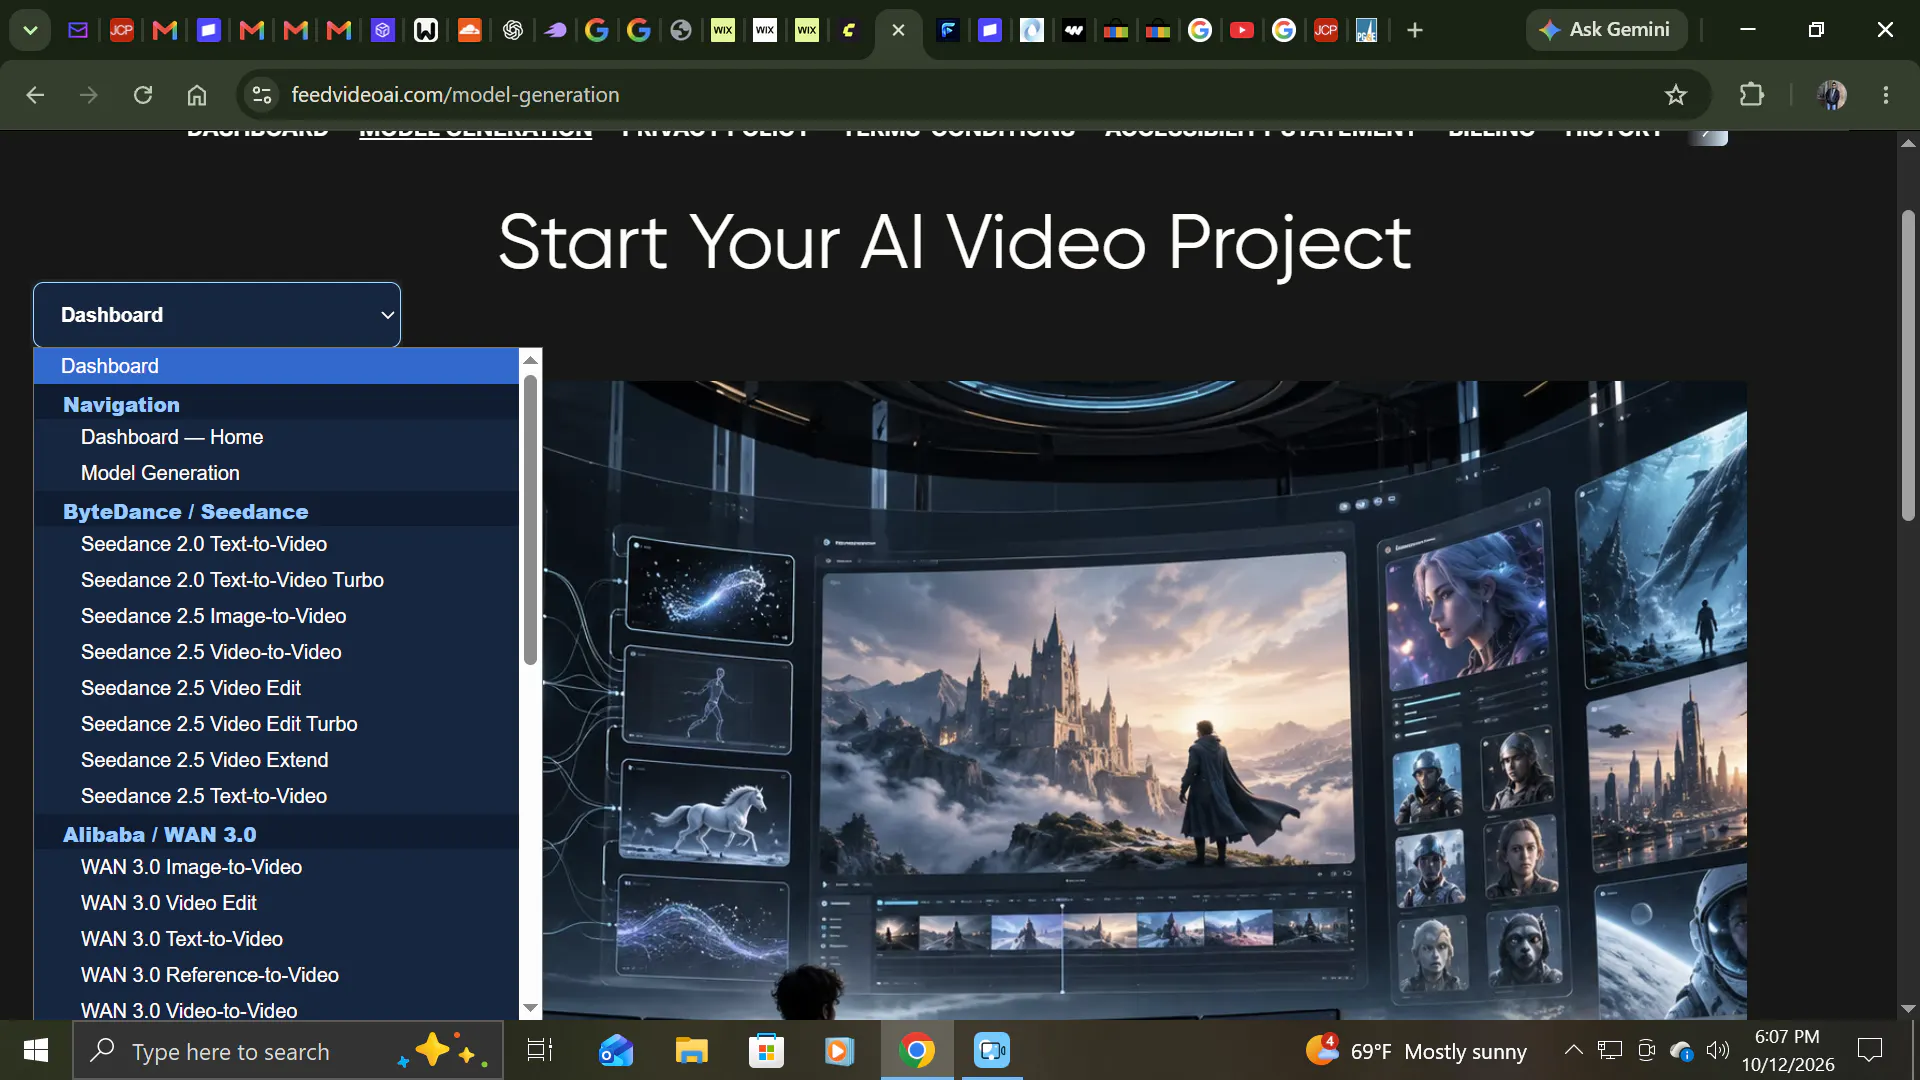This screenshot has height=1080, width=1920.
Task: Select WAN 3.0 Image-to-Video
Action: [x=276, y=867]
